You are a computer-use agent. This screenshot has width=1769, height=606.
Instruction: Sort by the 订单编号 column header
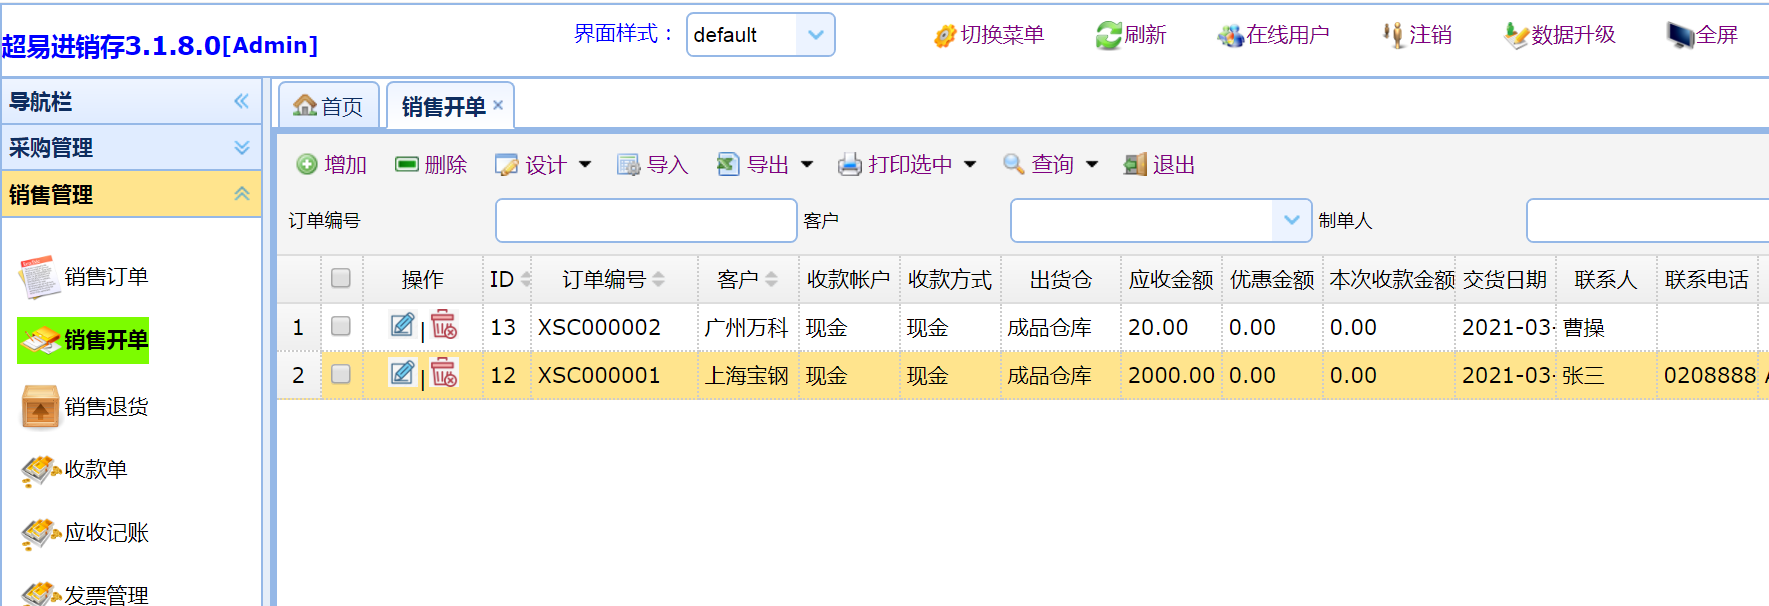604,279
